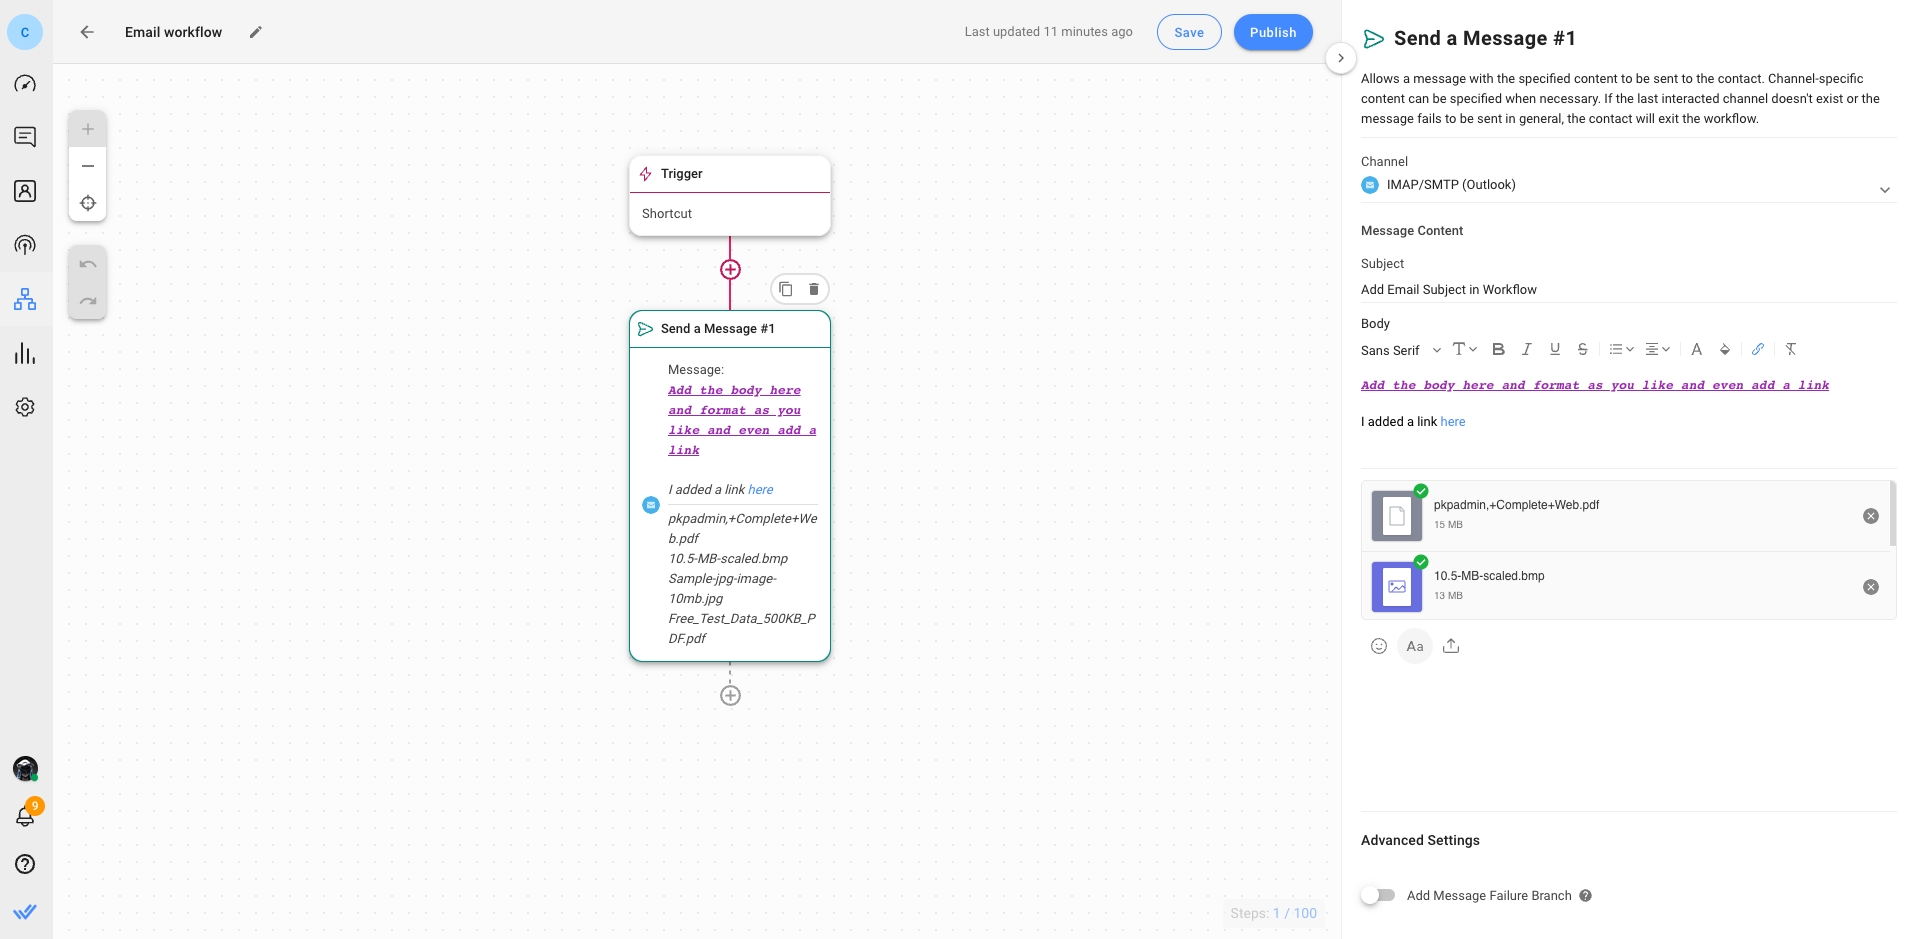Clear text formatting in body editor
This screenshot has width=1914, height=939.
[1791, 349]
